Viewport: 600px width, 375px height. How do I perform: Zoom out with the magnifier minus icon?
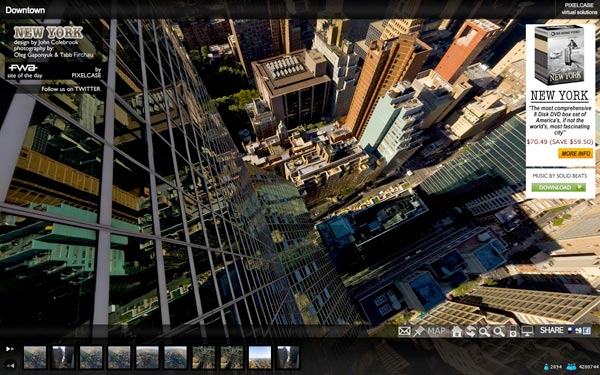pos(499,331)
